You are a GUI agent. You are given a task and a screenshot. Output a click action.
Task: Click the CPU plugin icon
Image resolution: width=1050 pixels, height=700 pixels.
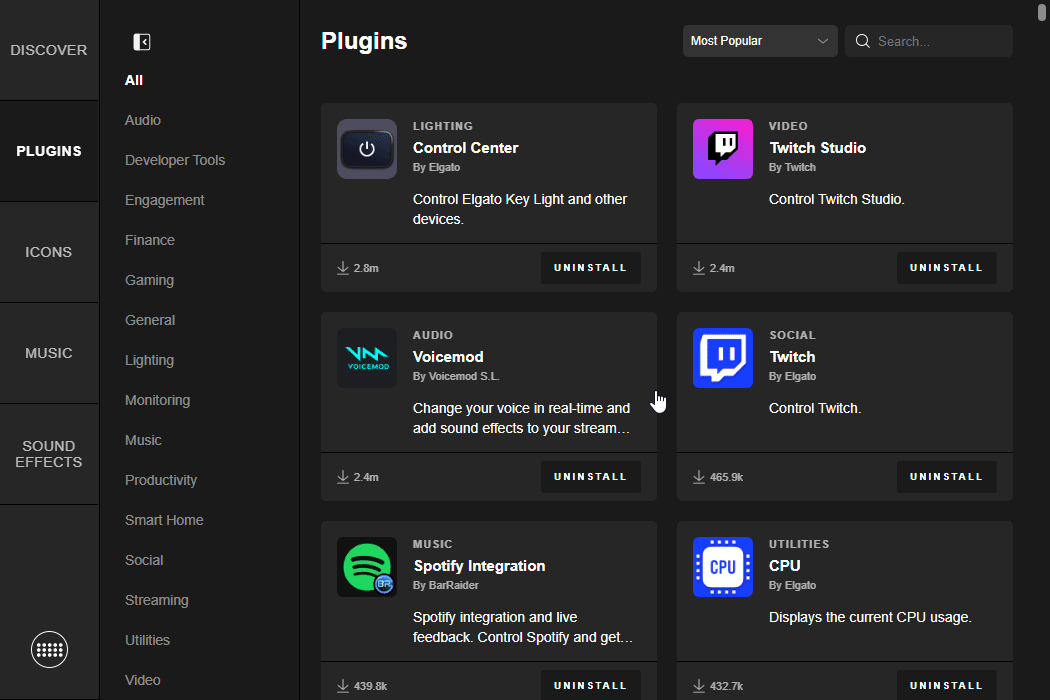coord(723,567)
